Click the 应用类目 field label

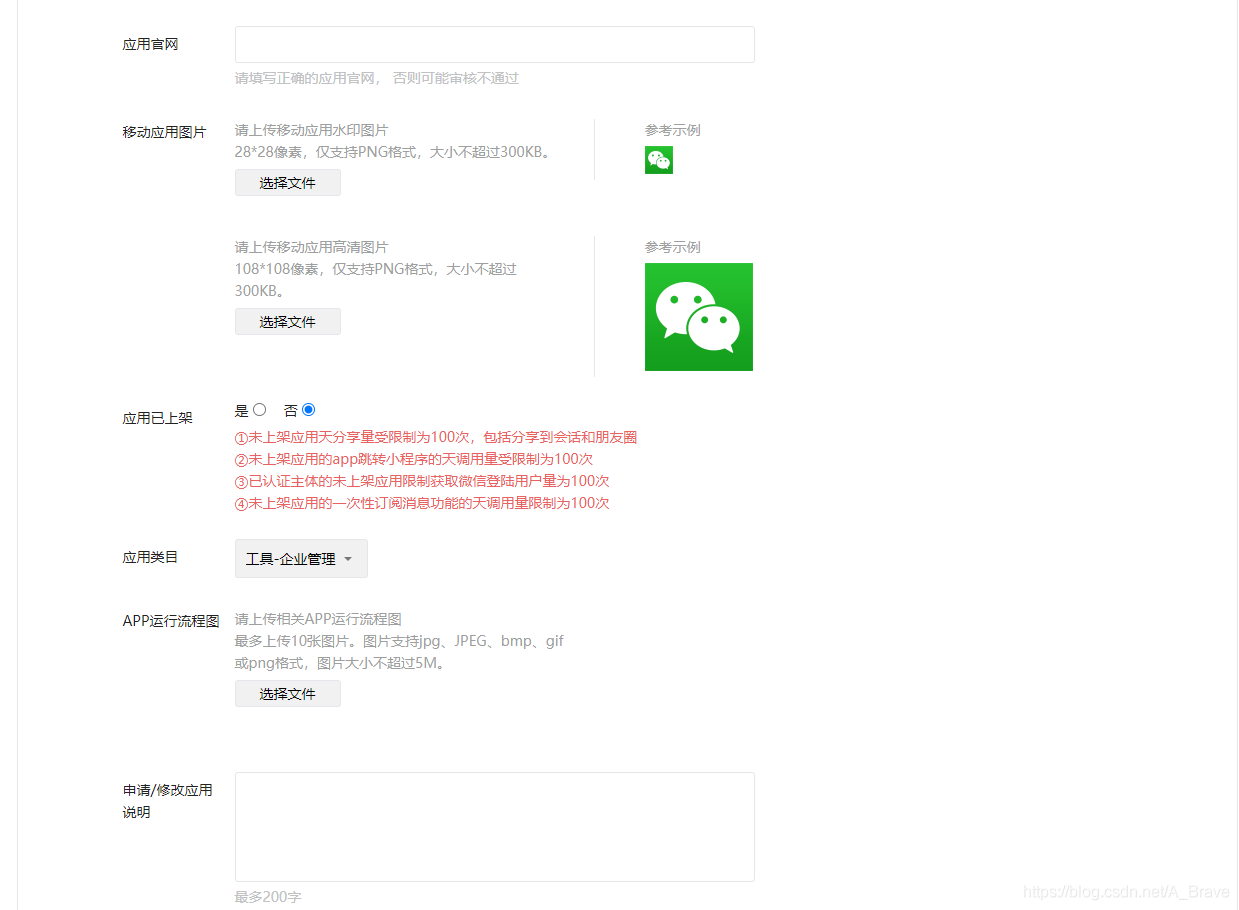coord(151,557)
